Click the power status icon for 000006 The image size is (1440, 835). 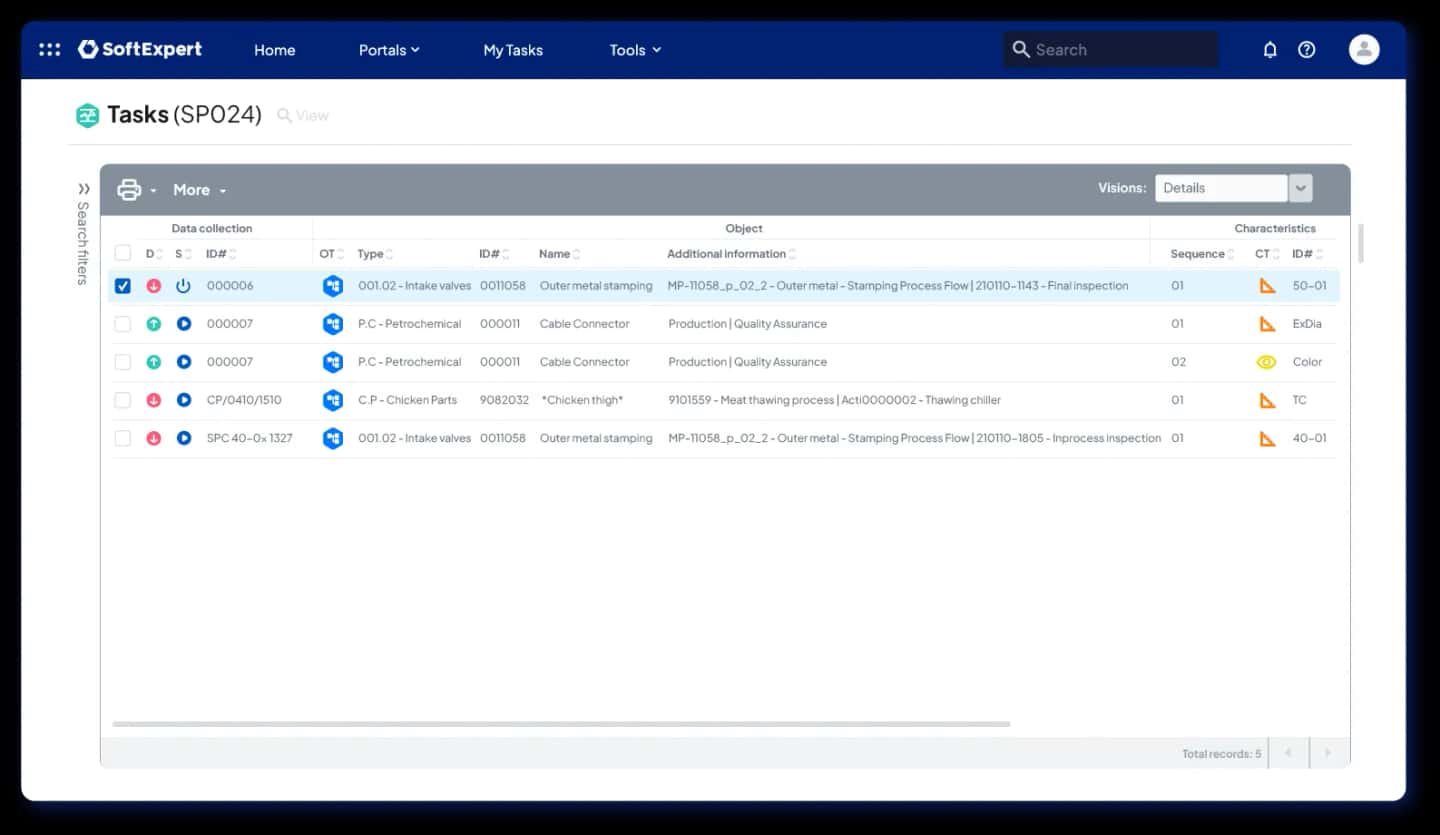click(x=183, y=286)
